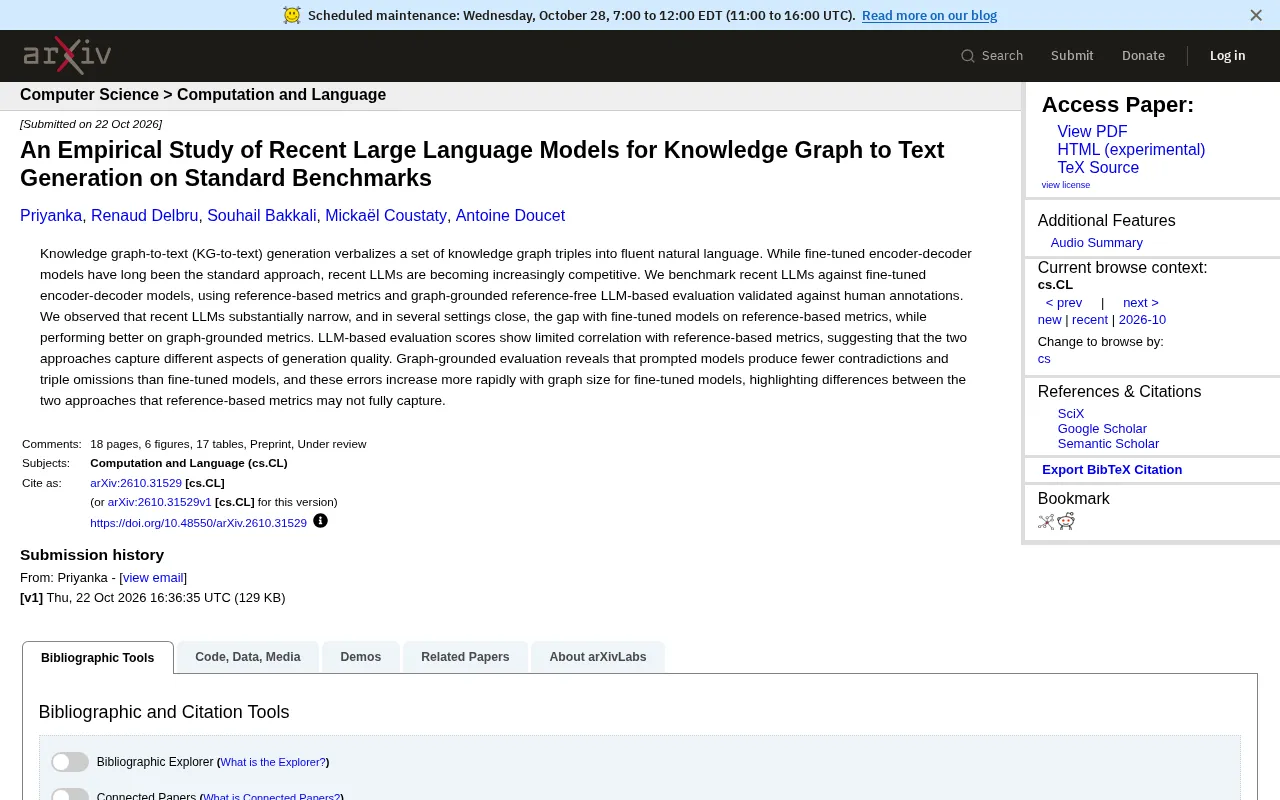Image resolution: width=1280 pixels, height=800 pixels.
Task: Open the Audio Summary feature
Action: pyautogui.click(x=1096, y=243)
